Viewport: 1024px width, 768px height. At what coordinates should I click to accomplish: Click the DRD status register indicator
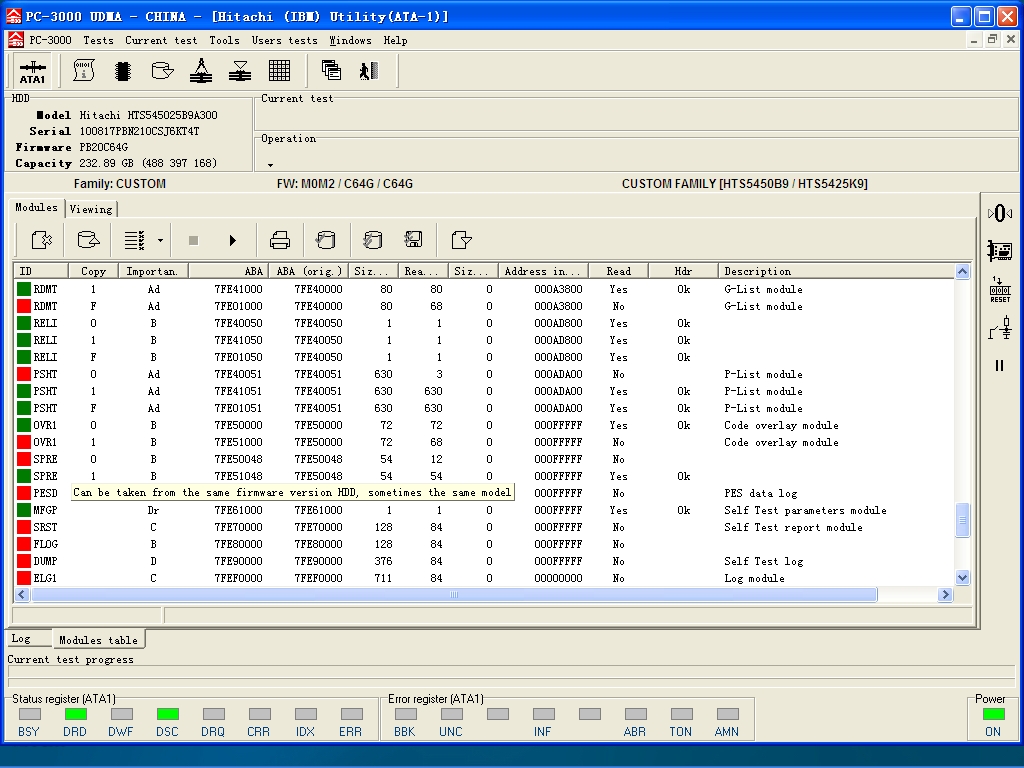coord(75,714)
